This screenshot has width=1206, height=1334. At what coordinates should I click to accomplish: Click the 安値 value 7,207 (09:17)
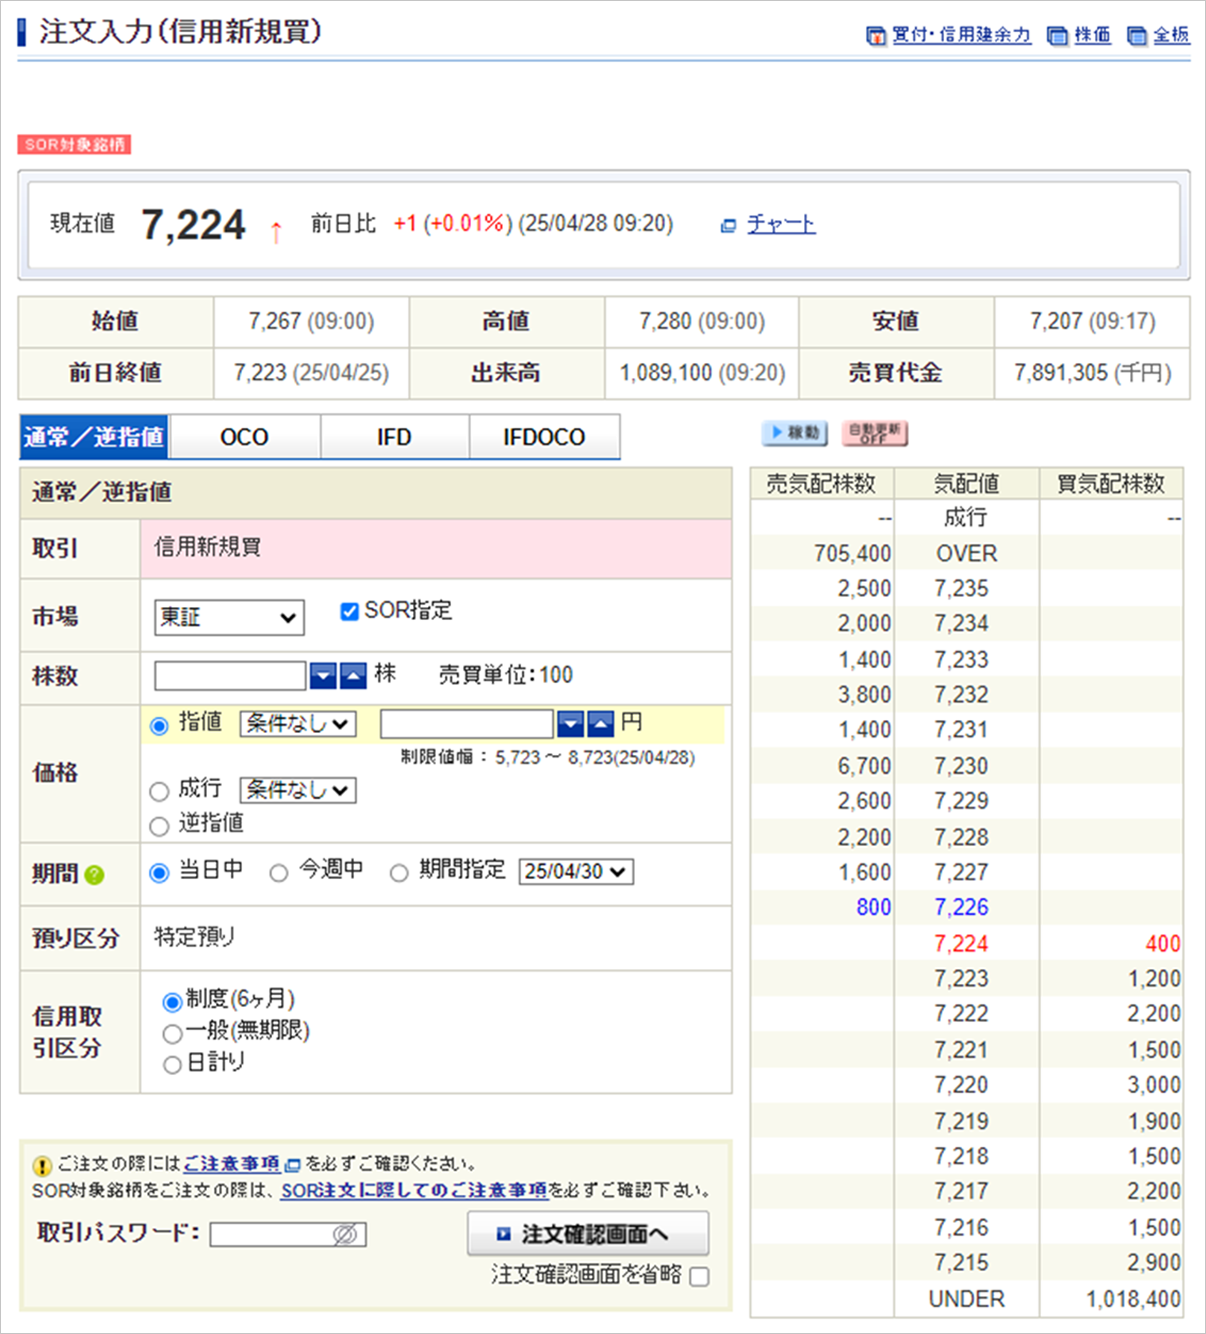coord(1093,322)
